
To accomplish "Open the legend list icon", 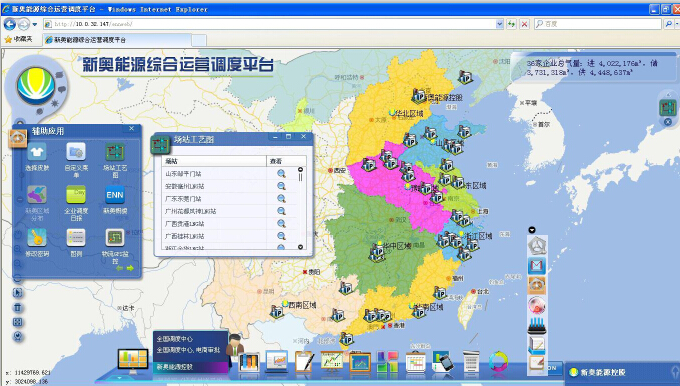I will [76, 238].
